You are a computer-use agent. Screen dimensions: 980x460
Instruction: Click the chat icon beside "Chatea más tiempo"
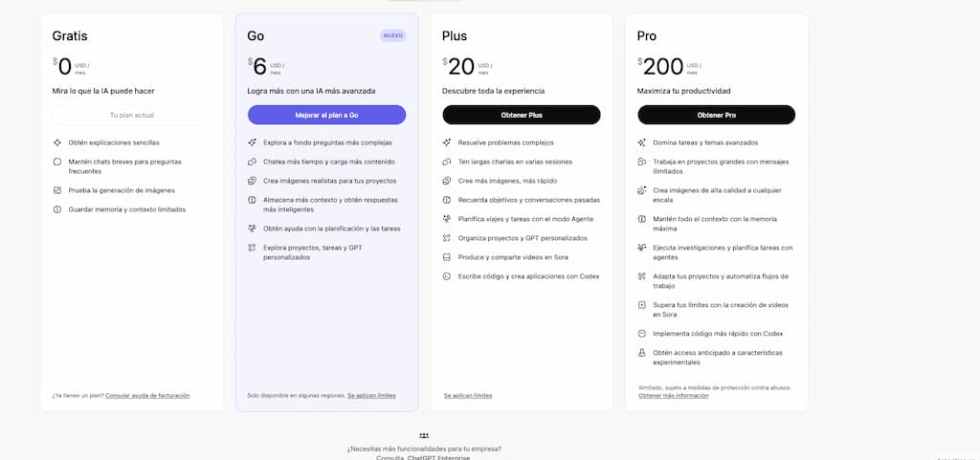252,162
